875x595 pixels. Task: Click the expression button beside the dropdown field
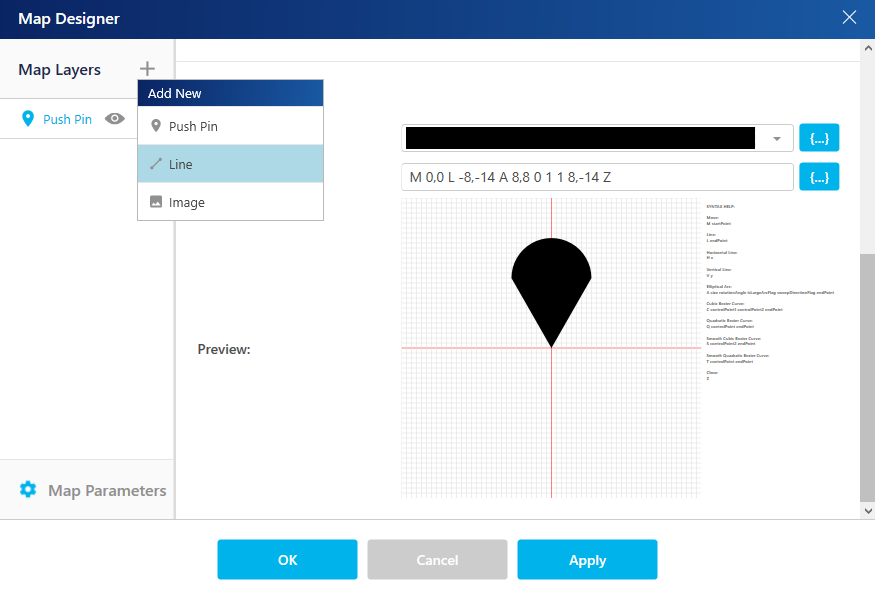pyautogui.click(x=819, y=138)
